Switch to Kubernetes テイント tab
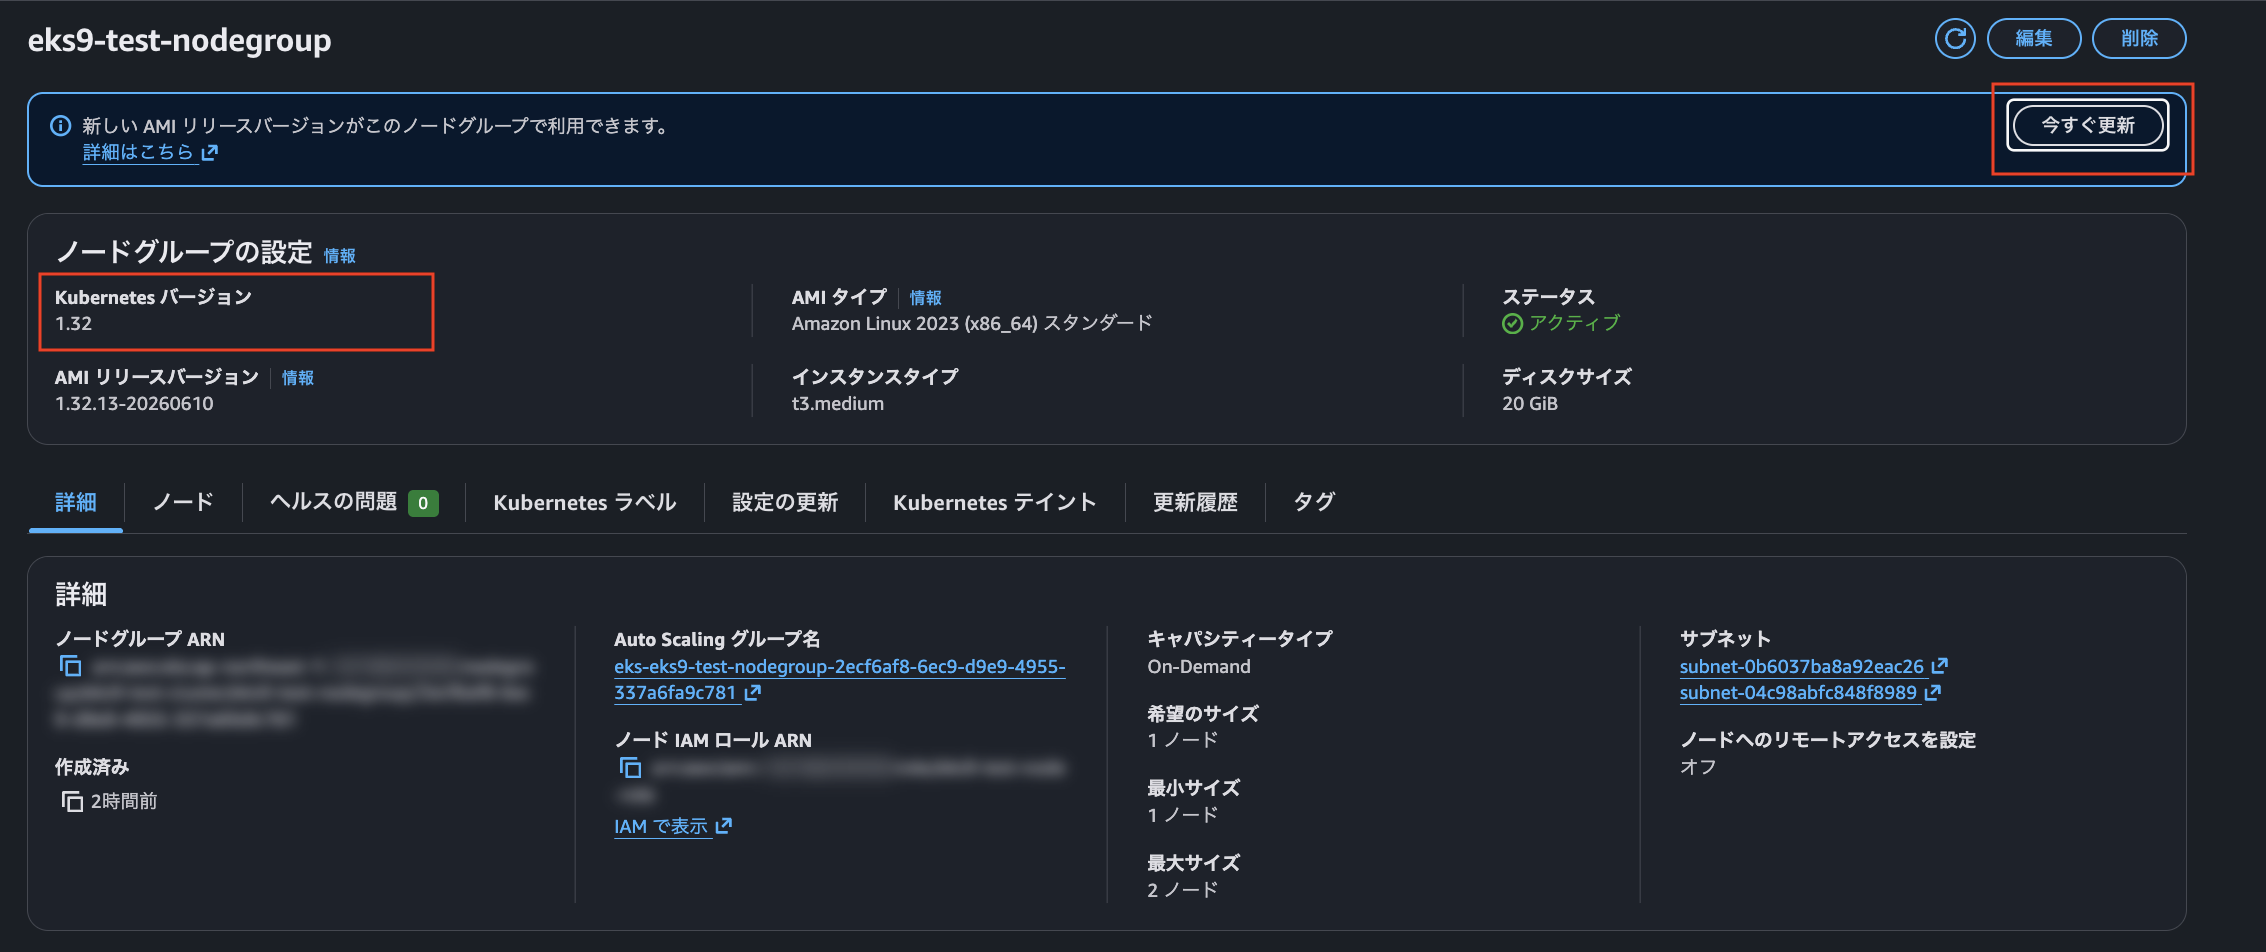 point(995,502)
